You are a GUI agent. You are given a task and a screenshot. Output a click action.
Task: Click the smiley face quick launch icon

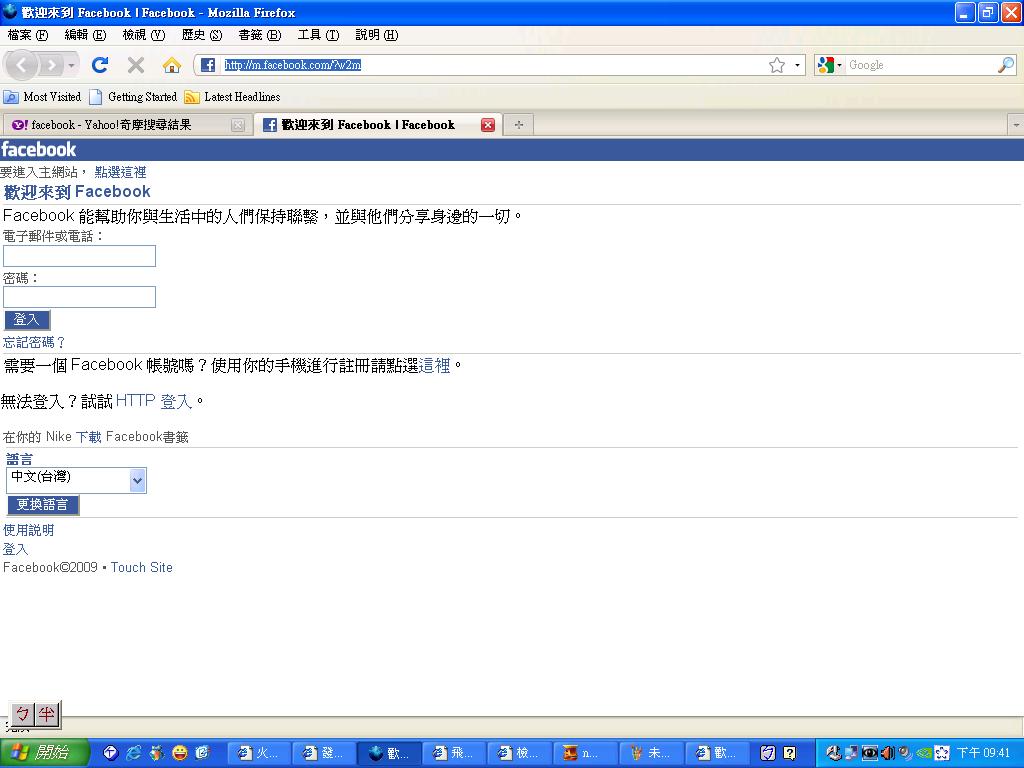[x=180, y=753]
